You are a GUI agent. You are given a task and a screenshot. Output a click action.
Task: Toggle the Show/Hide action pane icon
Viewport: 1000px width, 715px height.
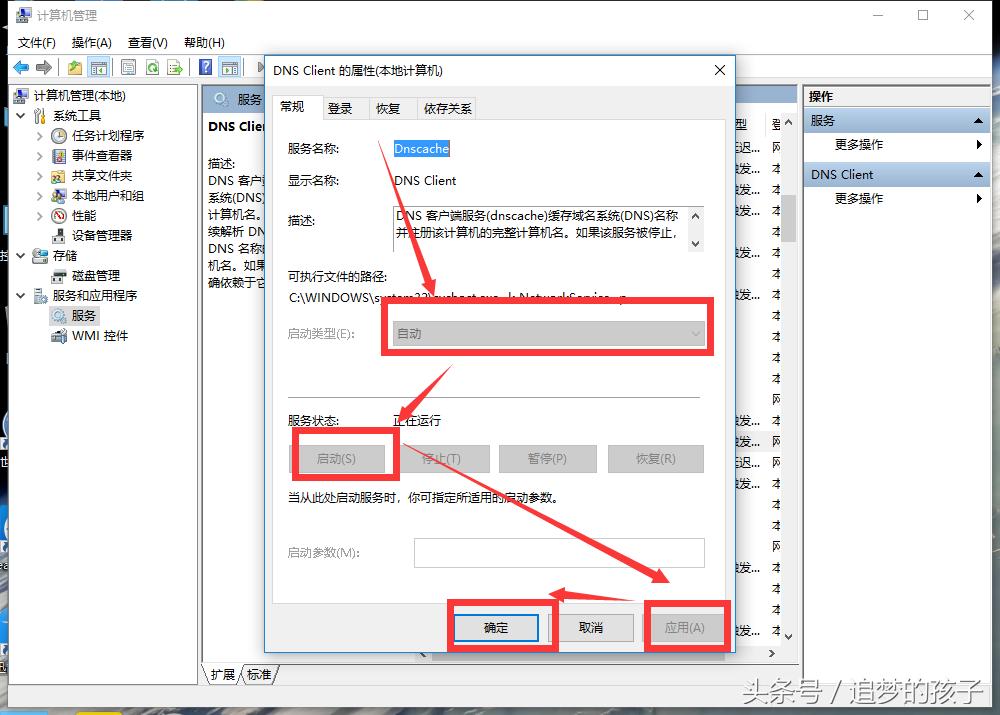(230, 67)
